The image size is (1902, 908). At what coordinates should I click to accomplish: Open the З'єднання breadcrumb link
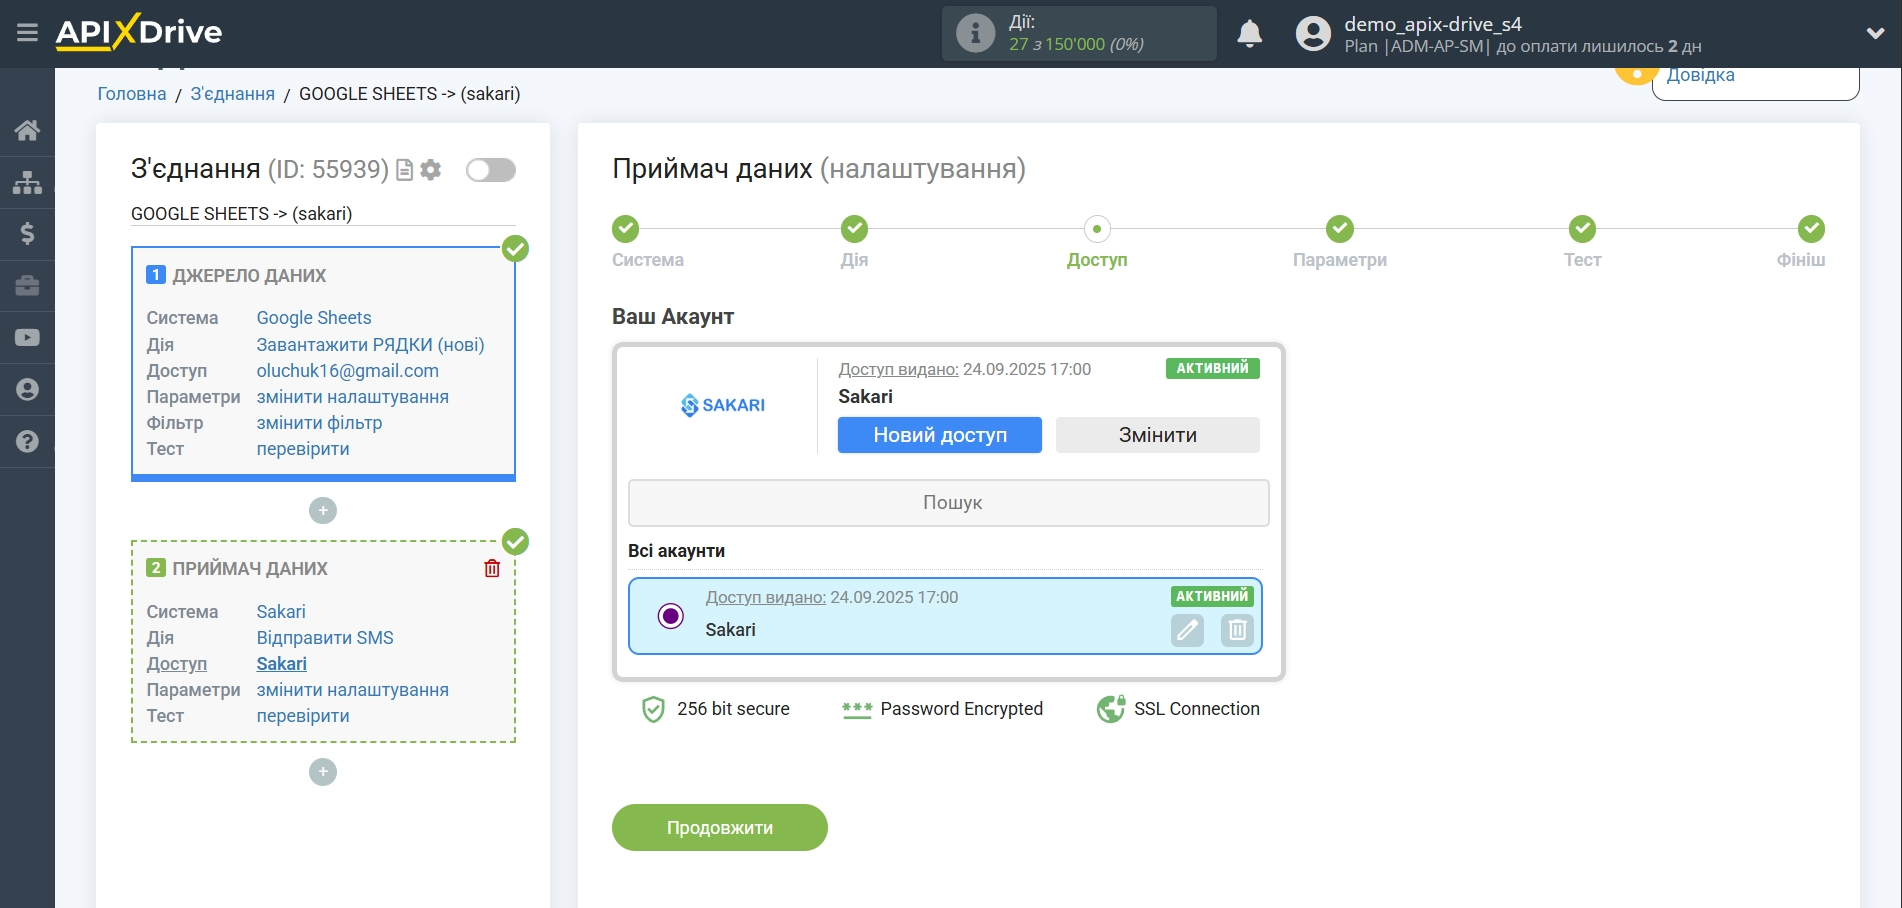coord(232,94)
